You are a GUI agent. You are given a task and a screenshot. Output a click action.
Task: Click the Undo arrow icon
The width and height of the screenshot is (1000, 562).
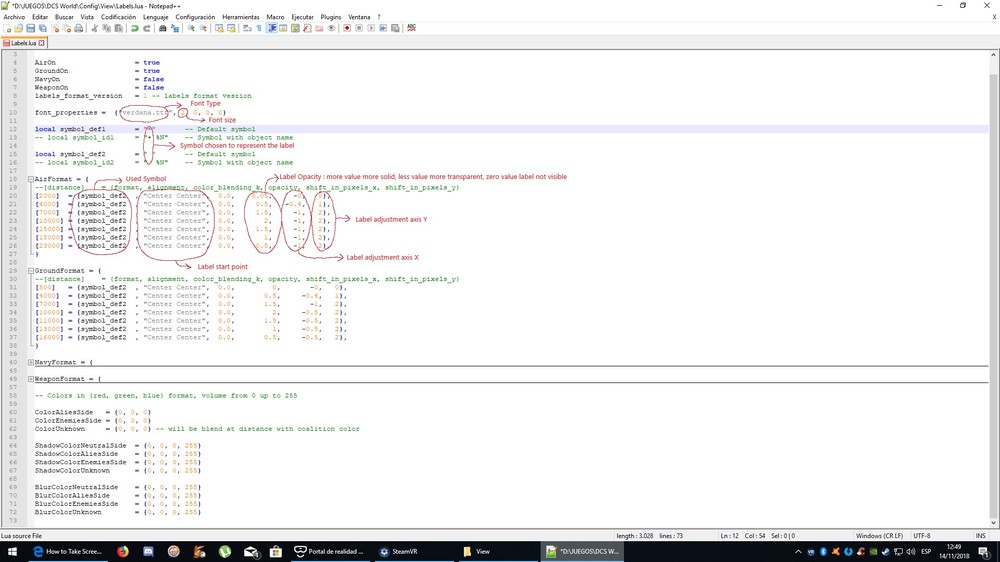click(x=135, y=28)
